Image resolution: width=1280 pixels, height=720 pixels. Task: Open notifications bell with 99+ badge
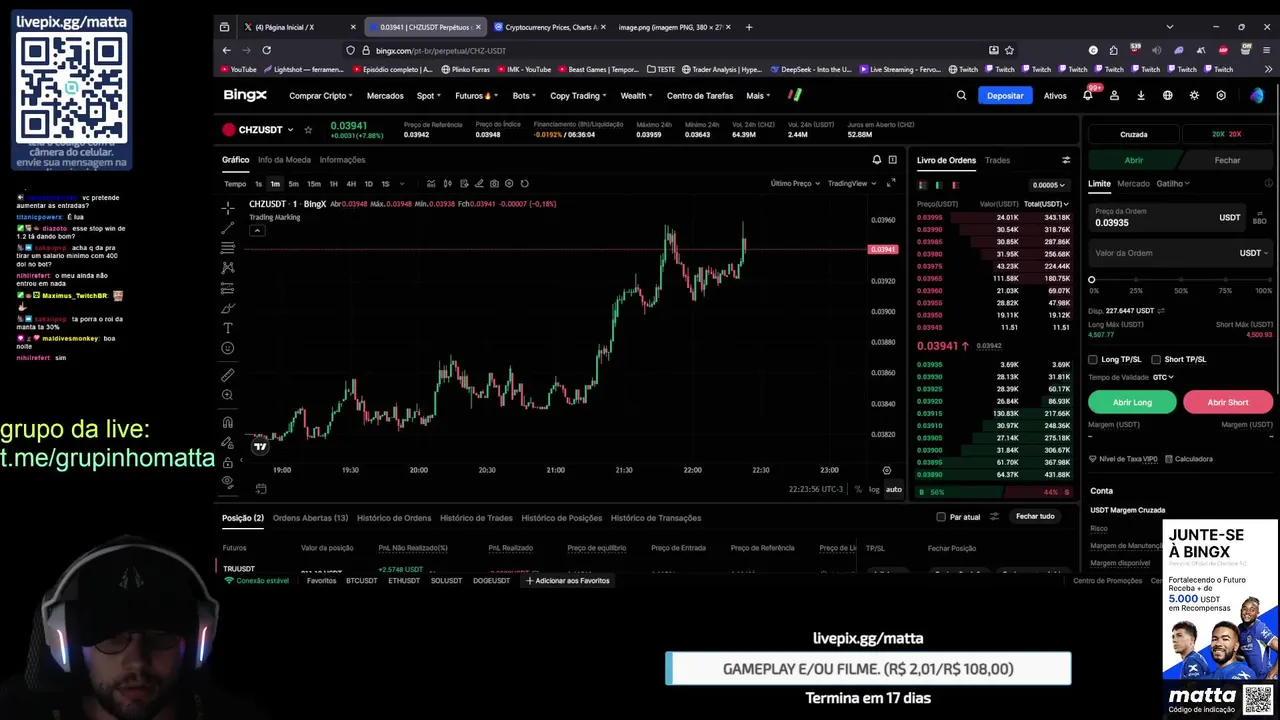tap(1088, 96)
